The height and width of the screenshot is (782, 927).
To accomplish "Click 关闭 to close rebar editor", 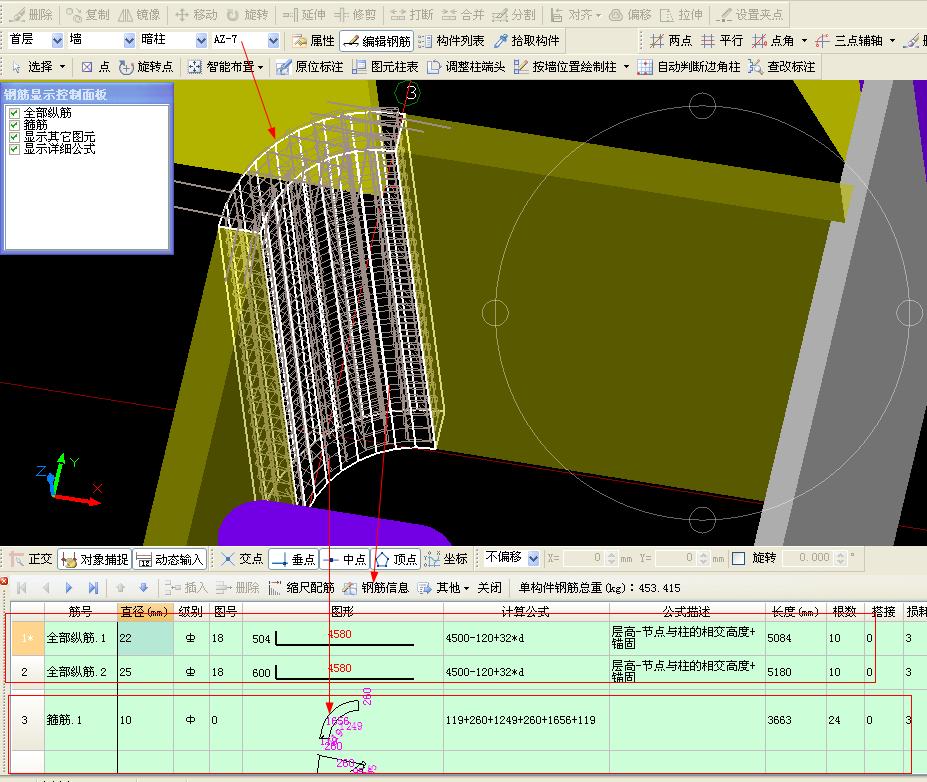I will pos(489,588).
